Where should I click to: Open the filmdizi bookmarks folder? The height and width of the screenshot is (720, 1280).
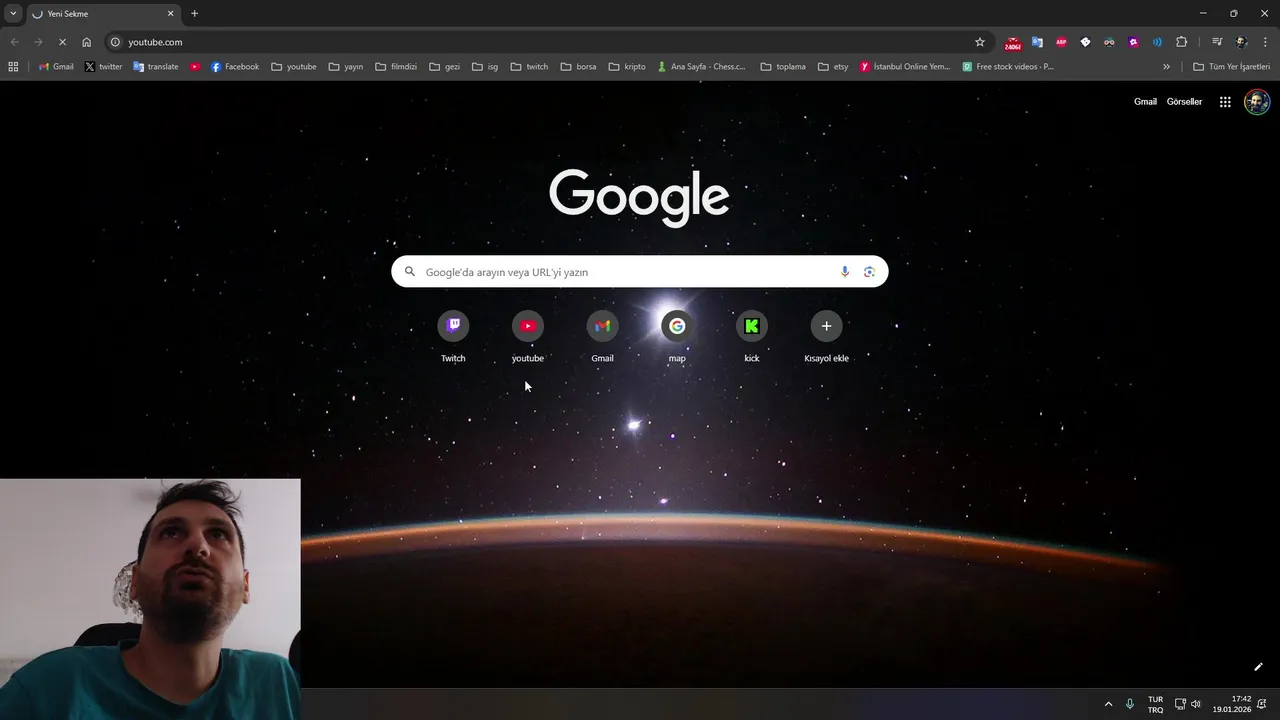click(396, 67)
